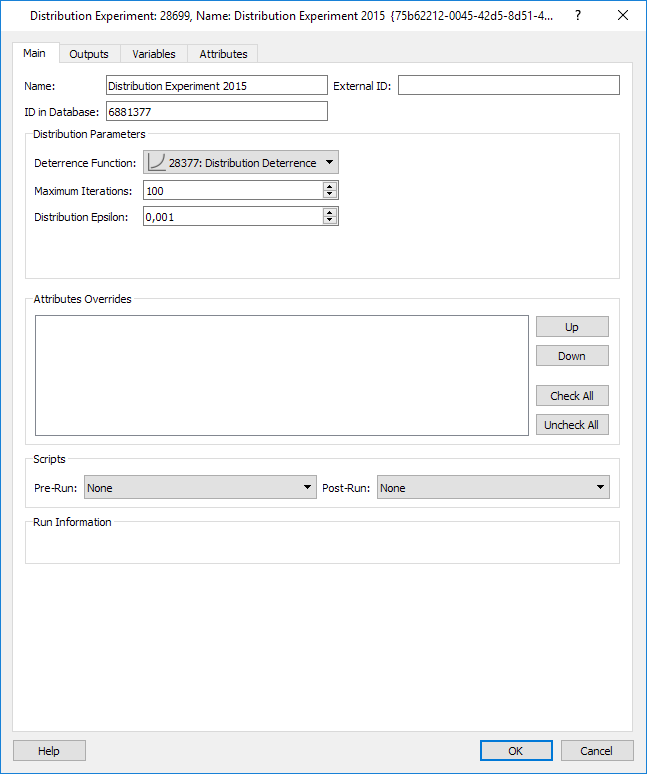Click the Check All button
This screenshot has width=647, height=774.
pos(572,396)
